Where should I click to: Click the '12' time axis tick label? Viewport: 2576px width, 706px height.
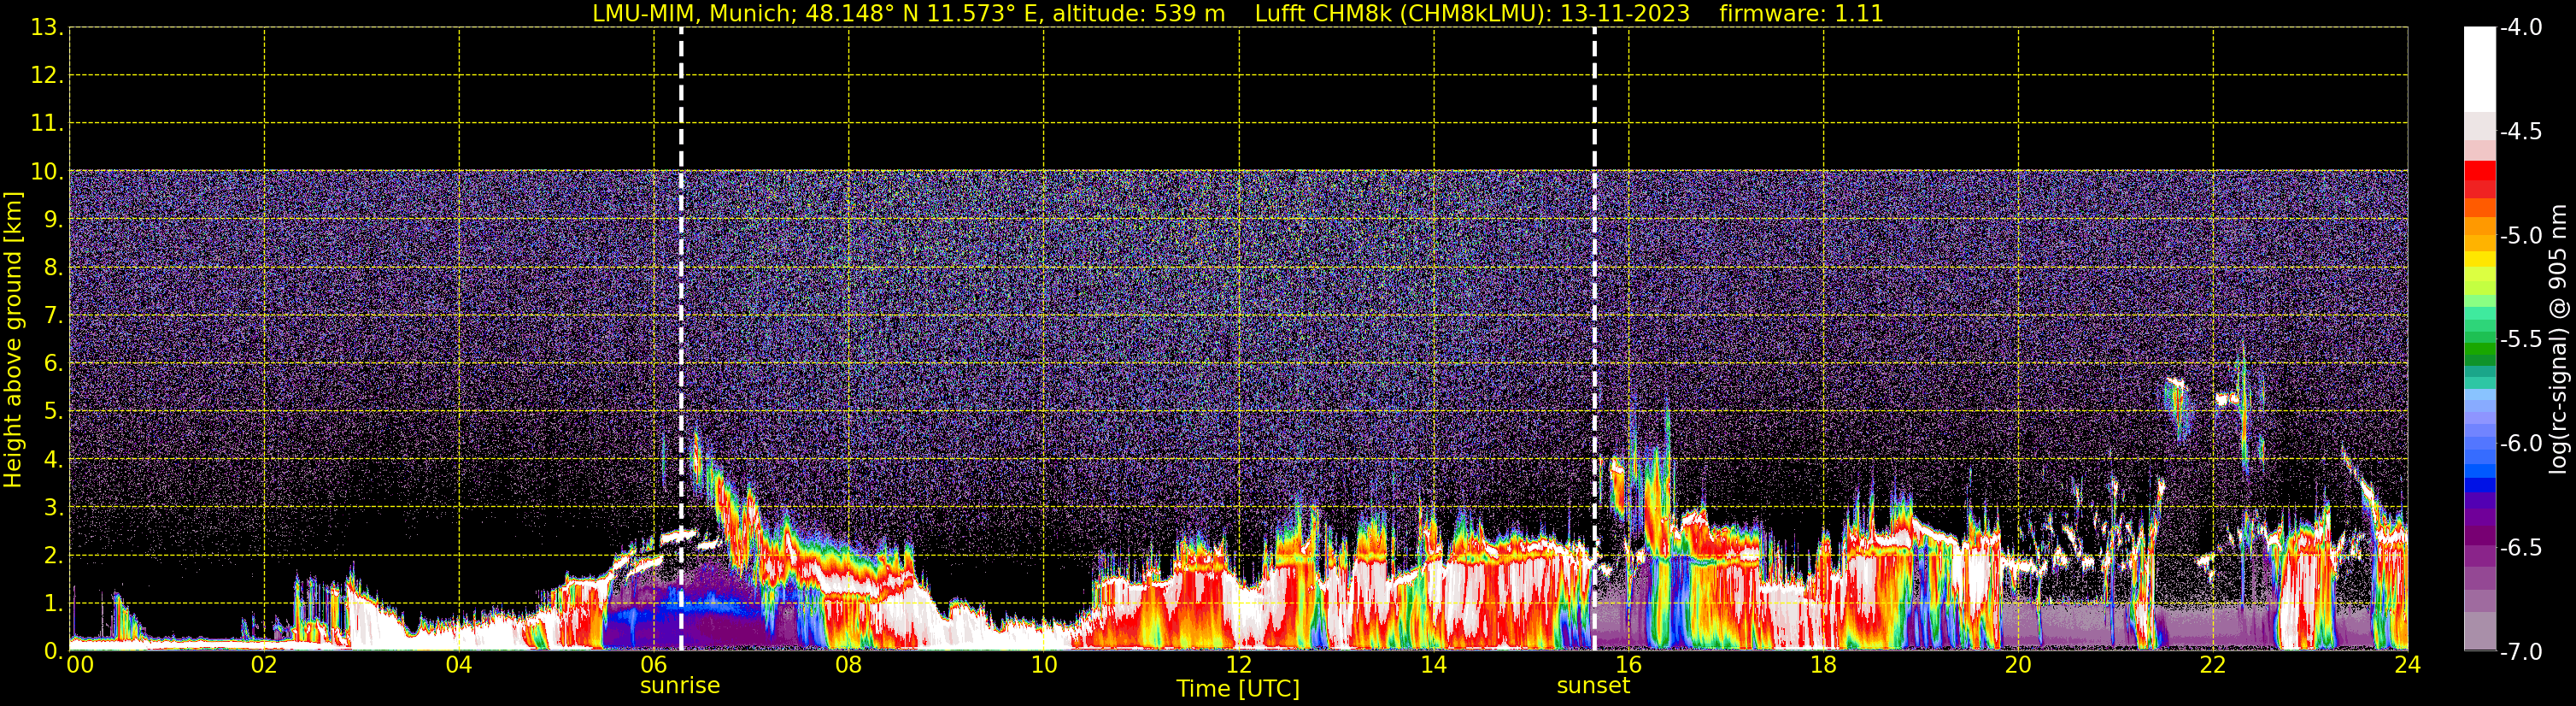[1239, 665]
